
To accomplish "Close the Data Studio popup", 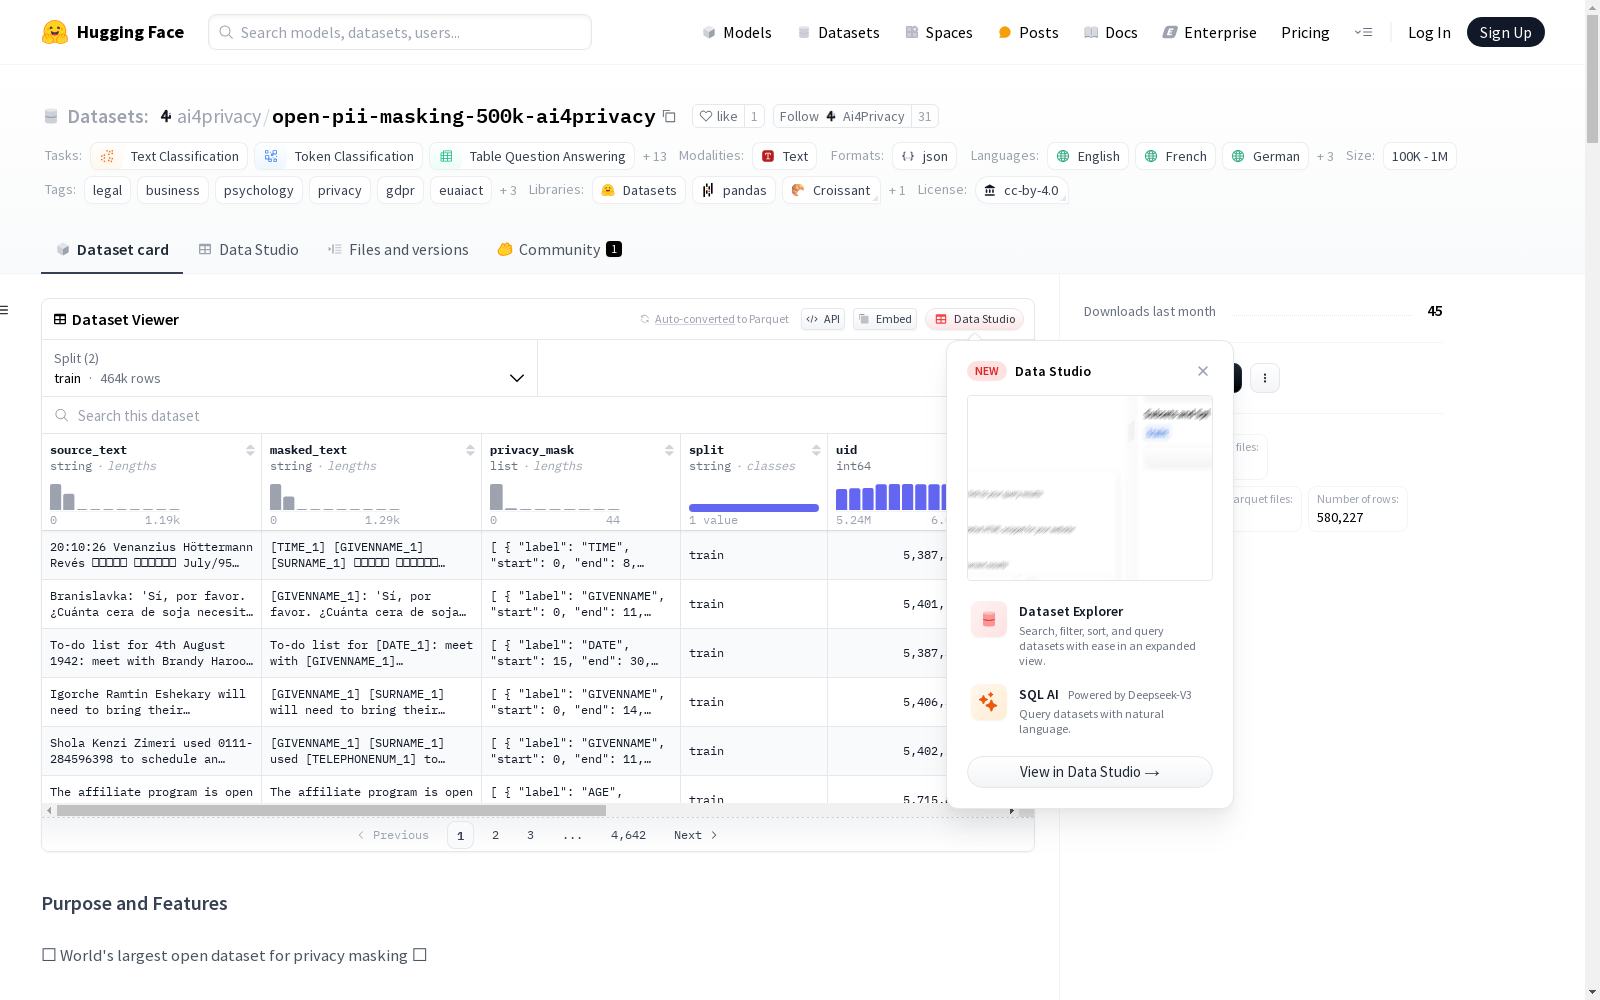I will (1203, 371).
